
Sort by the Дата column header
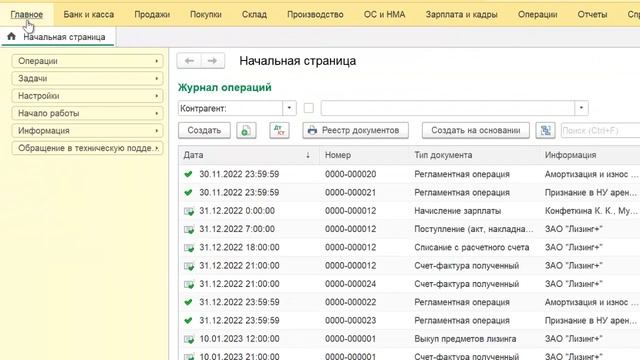tap(248, 155)
